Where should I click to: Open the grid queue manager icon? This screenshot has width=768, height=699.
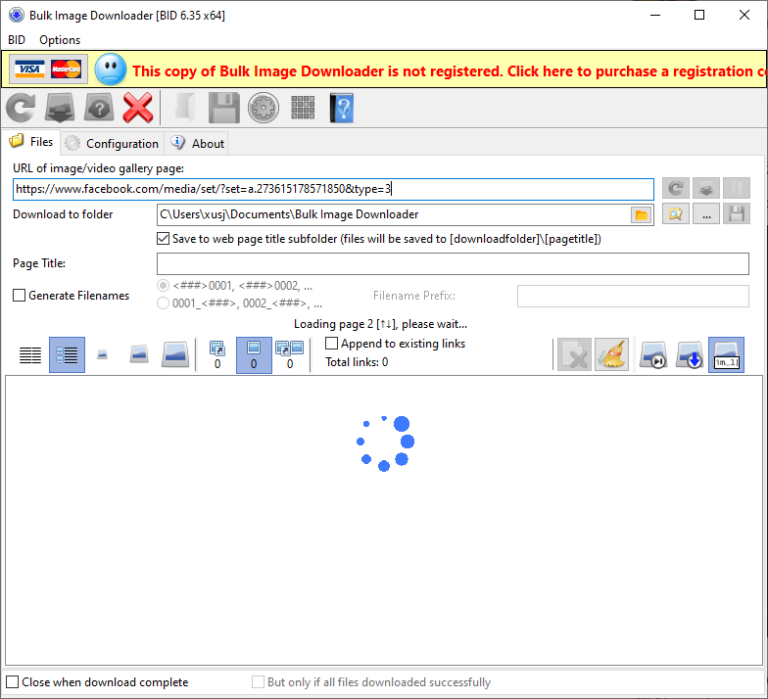pos(303,107)
